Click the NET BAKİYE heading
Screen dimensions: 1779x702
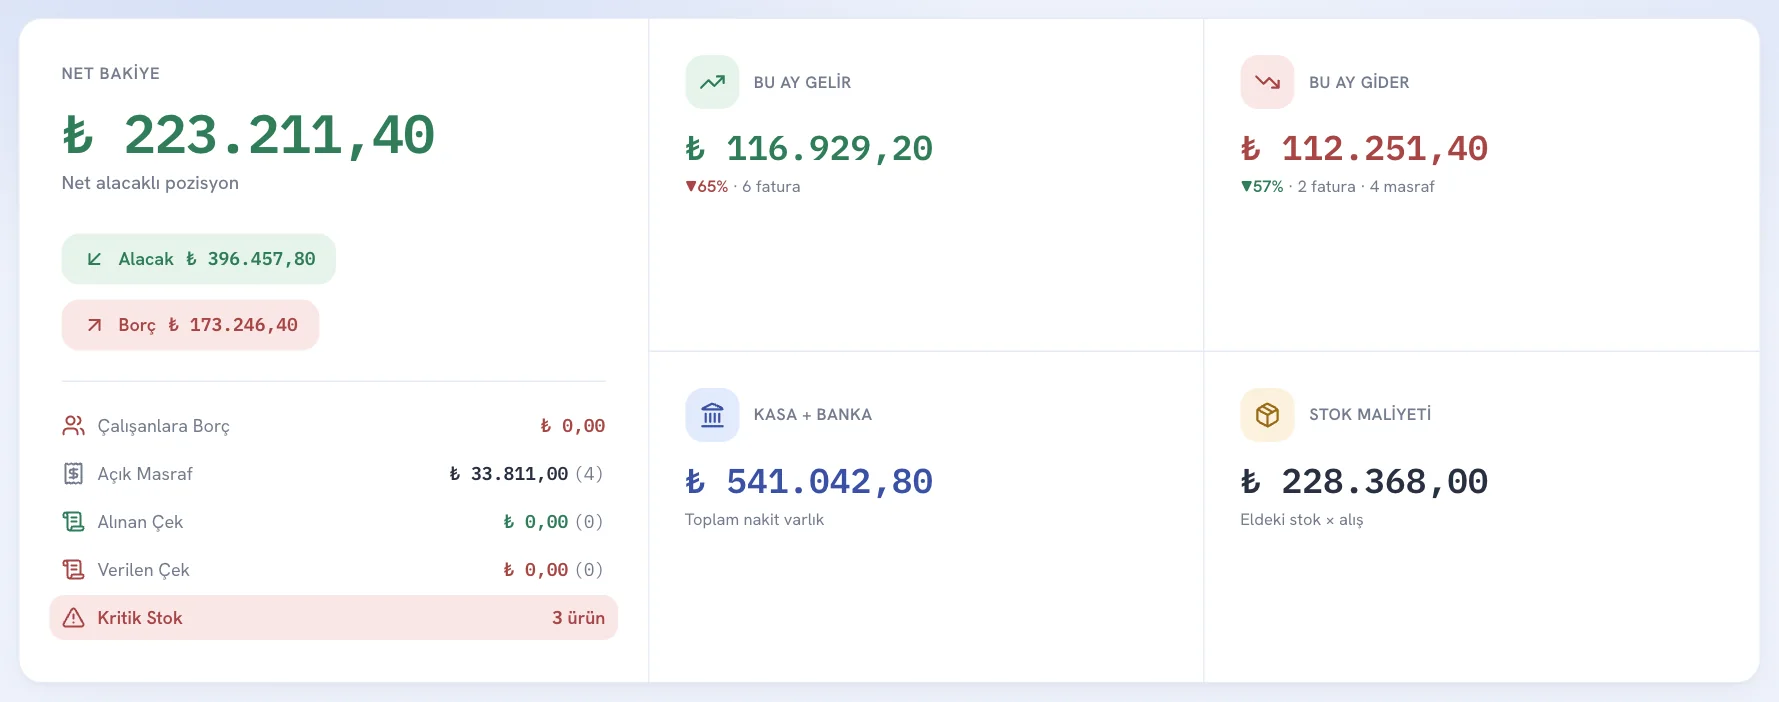[x=111, y=73]
